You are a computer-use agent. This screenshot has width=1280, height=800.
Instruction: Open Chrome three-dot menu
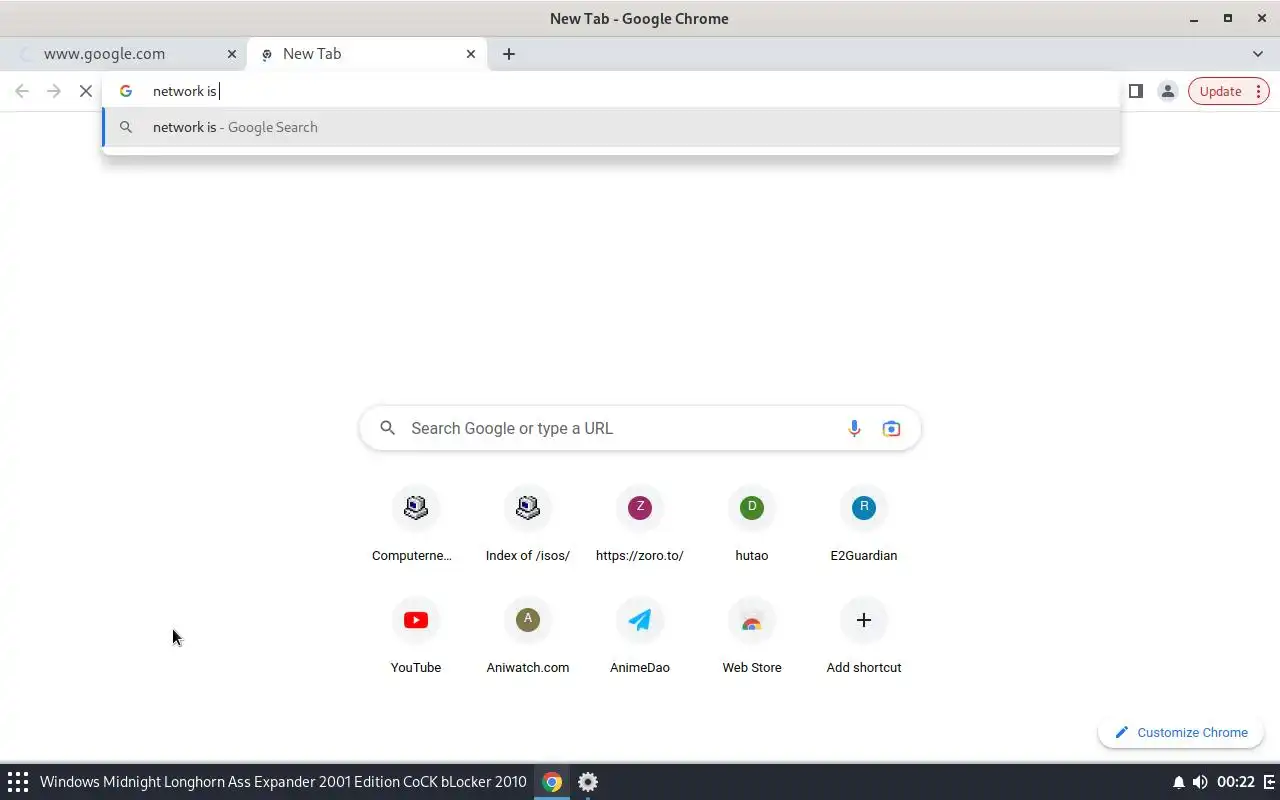tap(1258, 91)
